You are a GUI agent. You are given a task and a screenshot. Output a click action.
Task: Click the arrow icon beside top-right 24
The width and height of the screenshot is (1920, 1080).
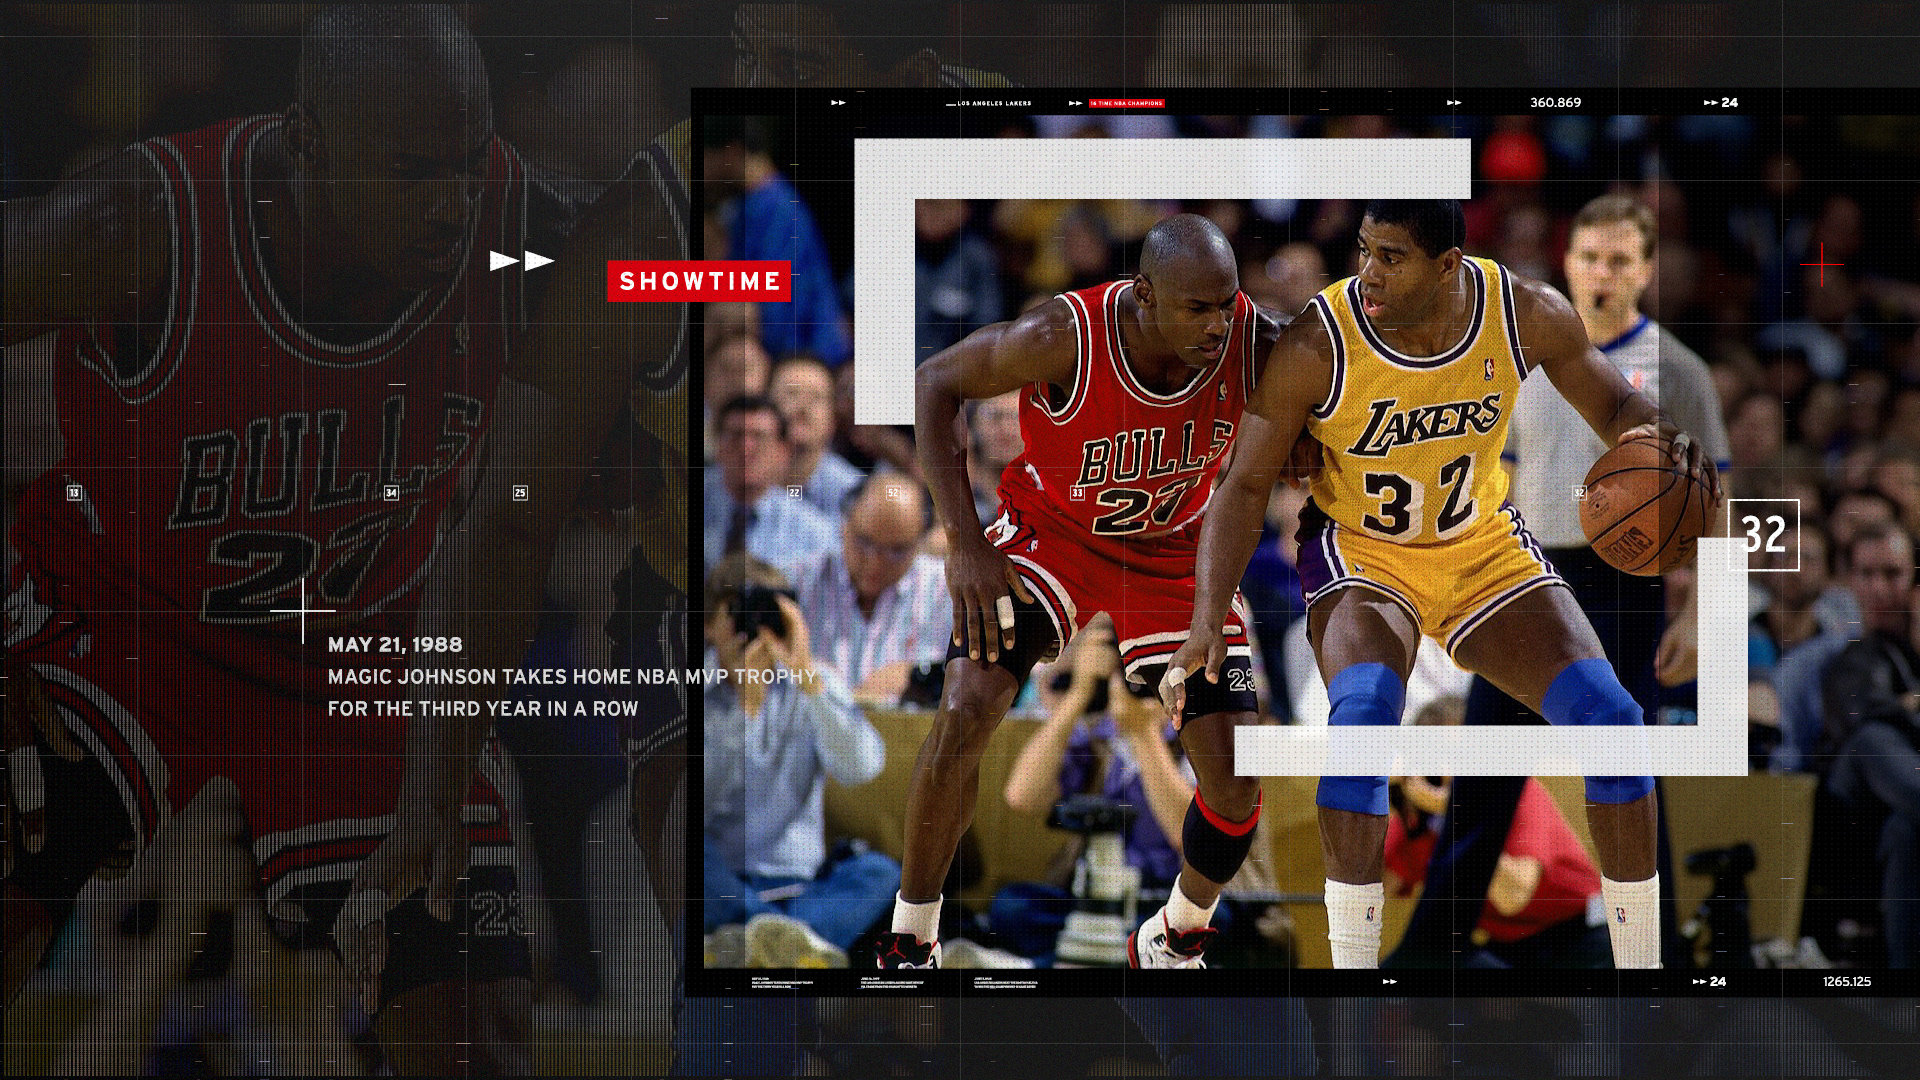coord(1710,102)
